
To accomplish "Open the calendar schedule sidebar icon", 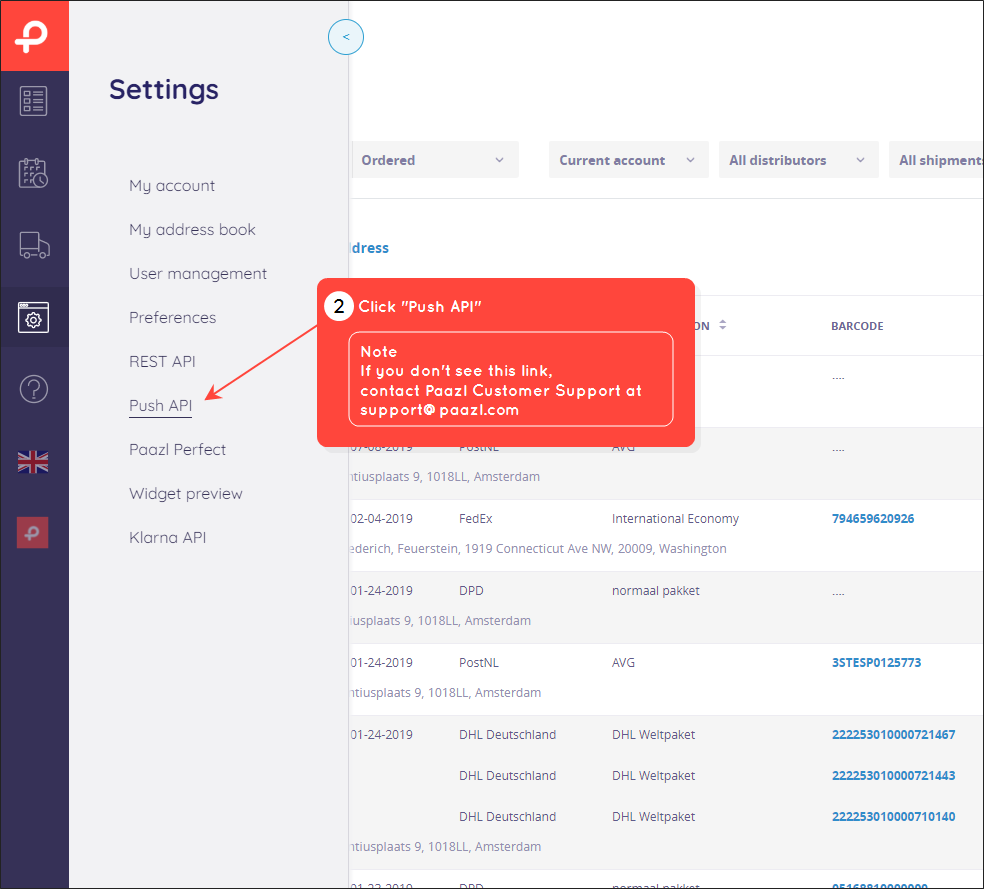I will coord(33,173).
